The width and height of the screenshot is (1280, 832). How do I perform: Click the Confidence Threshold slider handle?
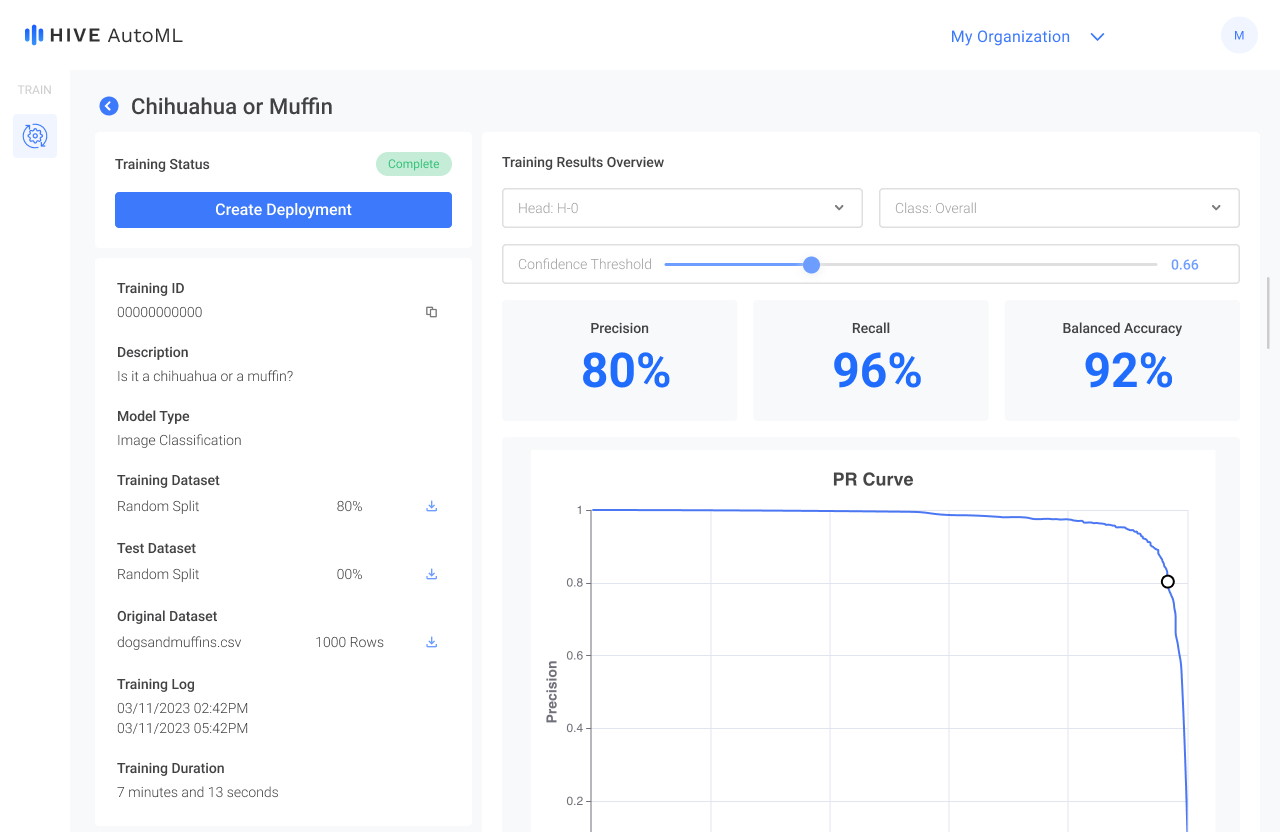tap(812, 265)
